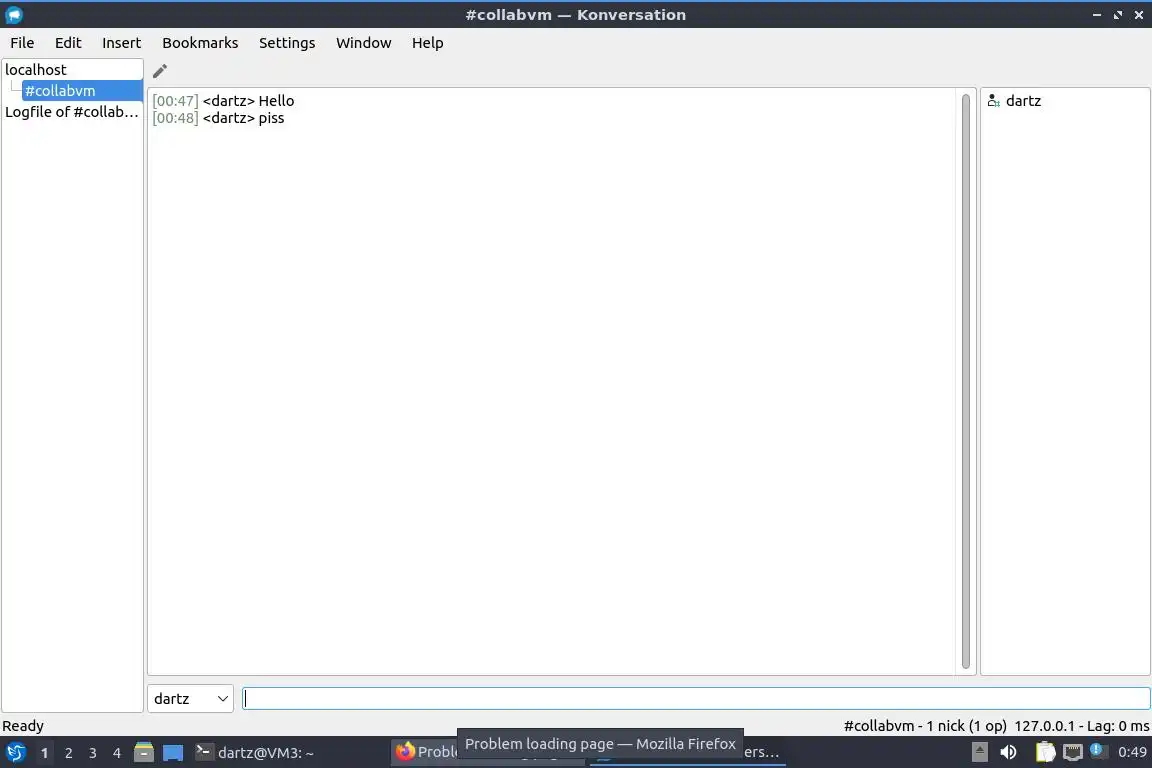
Task: Open the nickname dartz dropdown
Action: click(x=190, y=699)
